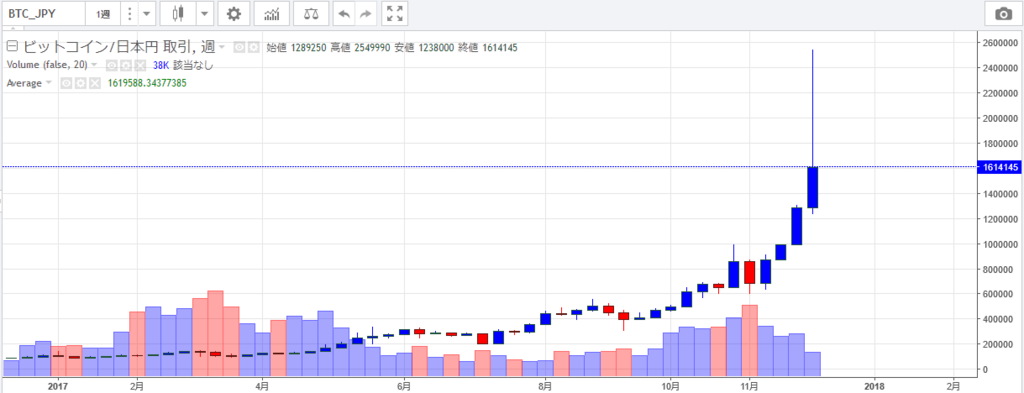Toggle visibility of Volume indicator
Image resolution: width=1024 pixels, height=393 pixels.
[112, 65]
